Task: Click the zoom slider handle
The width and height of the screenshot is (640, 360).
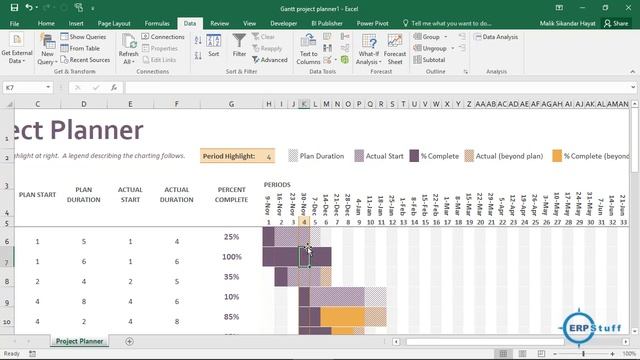Action: pyautogui.click(x=583, y=353)
